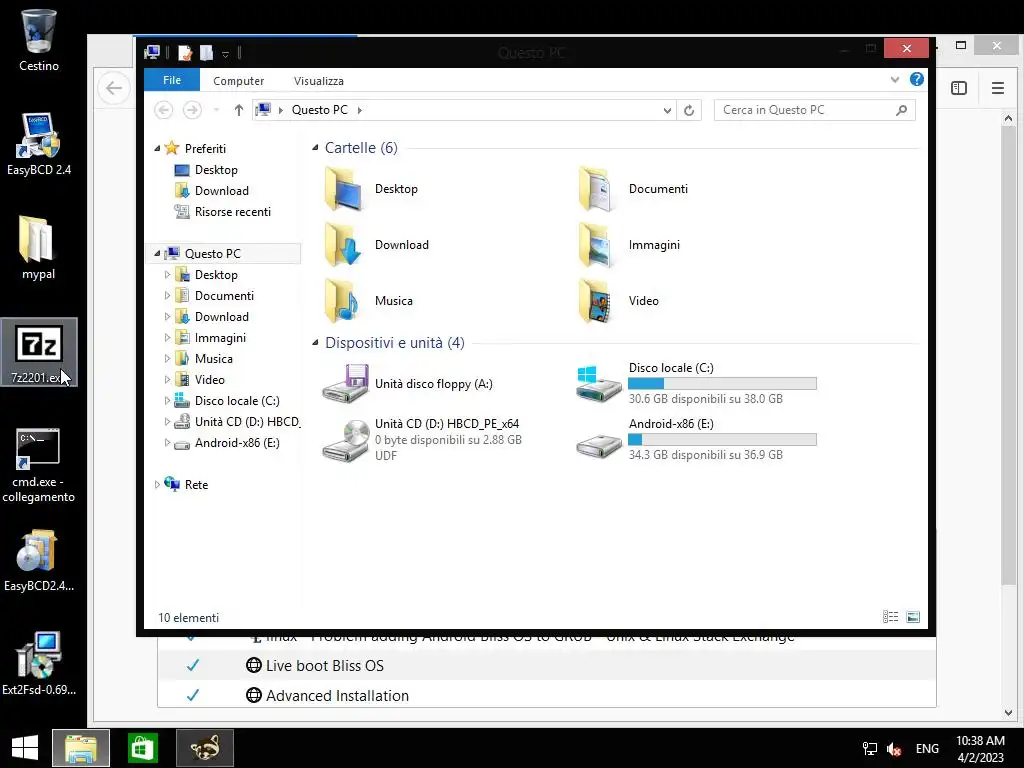
Task: Open Live boot Bliss OS link in browser
Action: click(325, 665)
